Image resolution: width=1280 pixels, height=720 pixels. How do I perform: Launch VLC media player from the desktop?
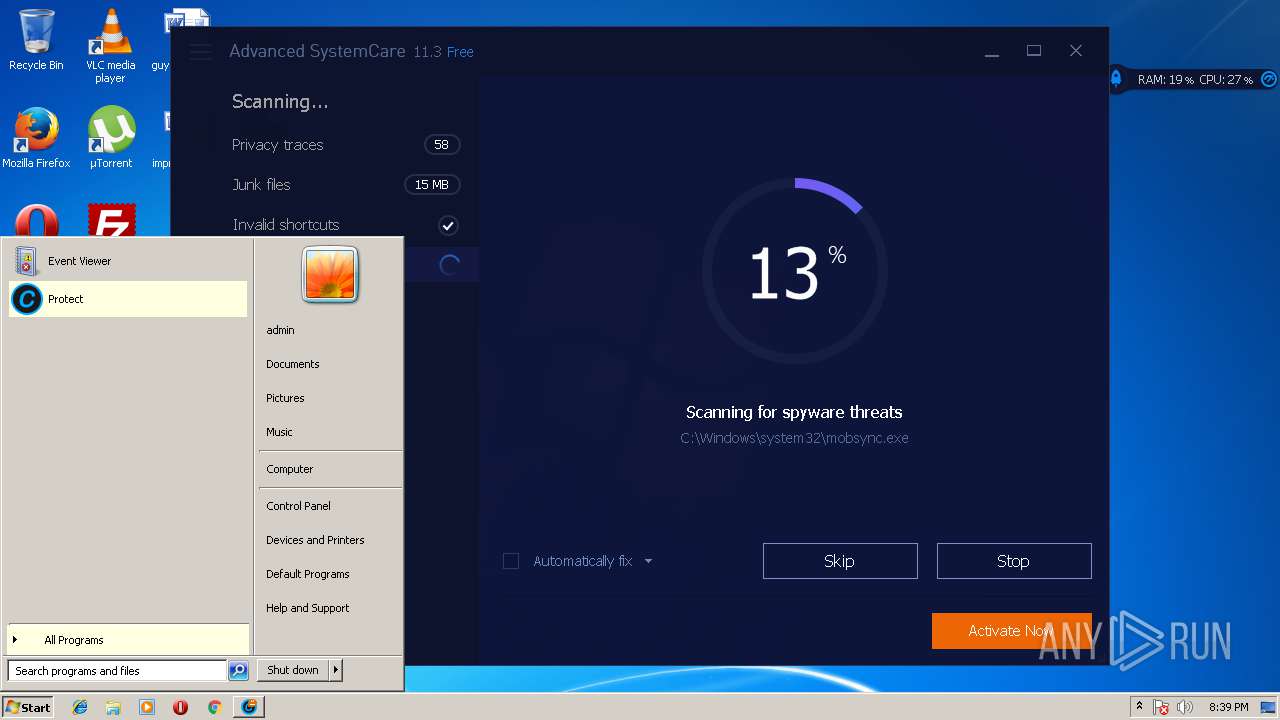click(110, 45)
